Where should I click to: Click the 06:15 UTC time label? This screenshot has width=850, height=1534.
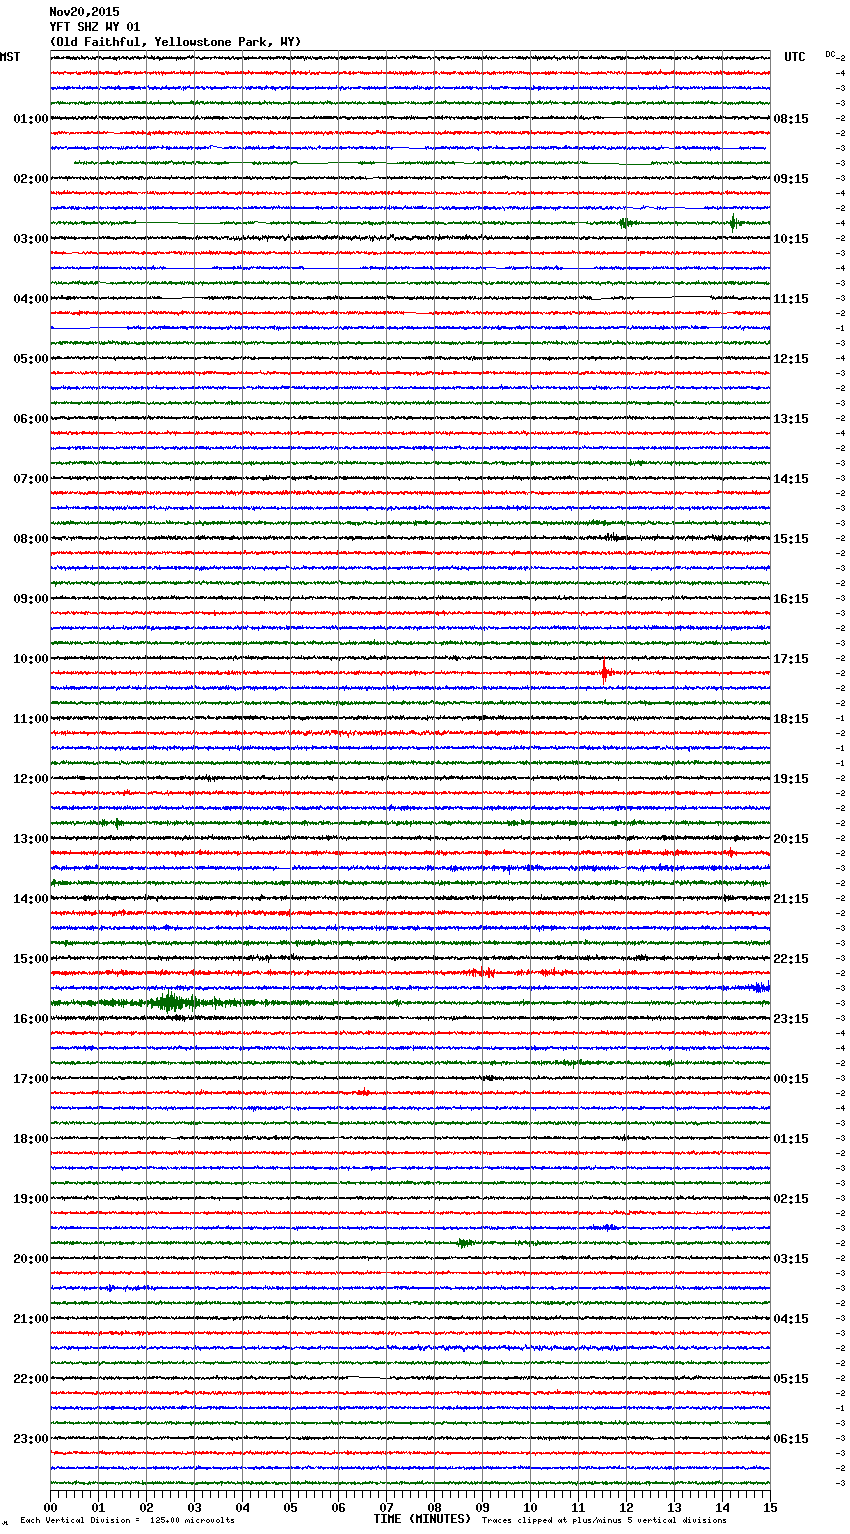(x=791, y=1439)
